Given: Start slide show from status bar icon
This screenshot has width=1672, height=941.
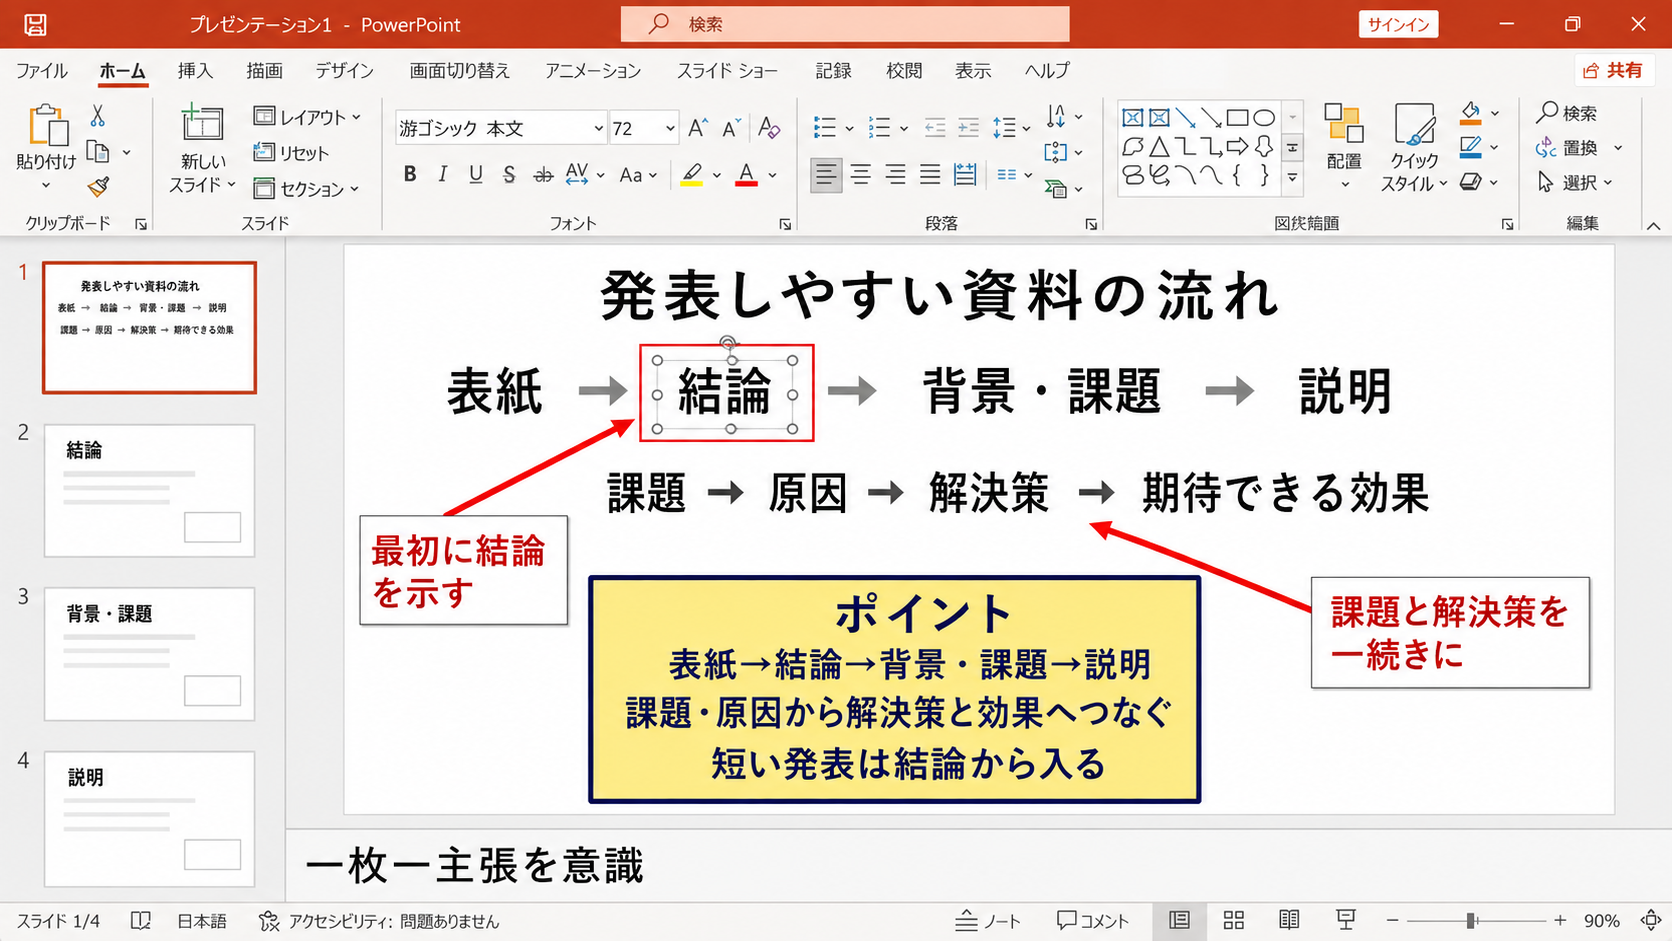Looking at the screenshot, I should (x=1346, y=920).
